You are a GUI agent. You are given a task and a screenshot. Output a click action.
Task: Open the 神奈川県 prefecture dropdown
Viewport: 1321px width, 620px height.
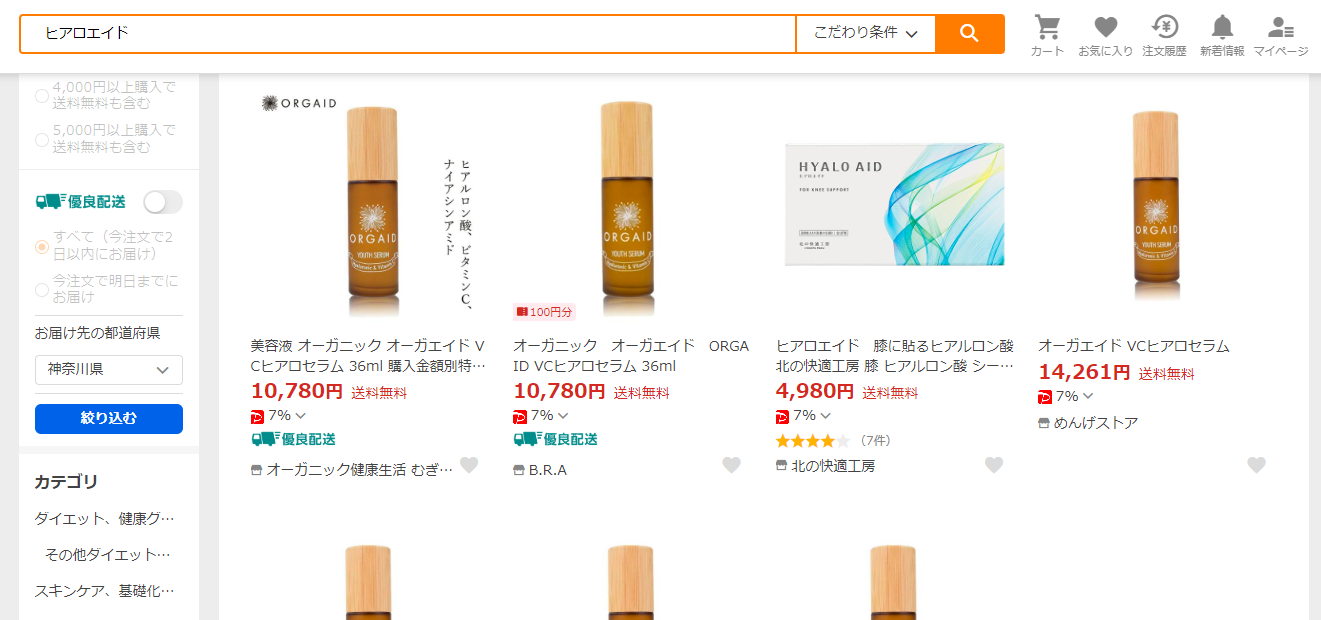[x=109, y=369]
